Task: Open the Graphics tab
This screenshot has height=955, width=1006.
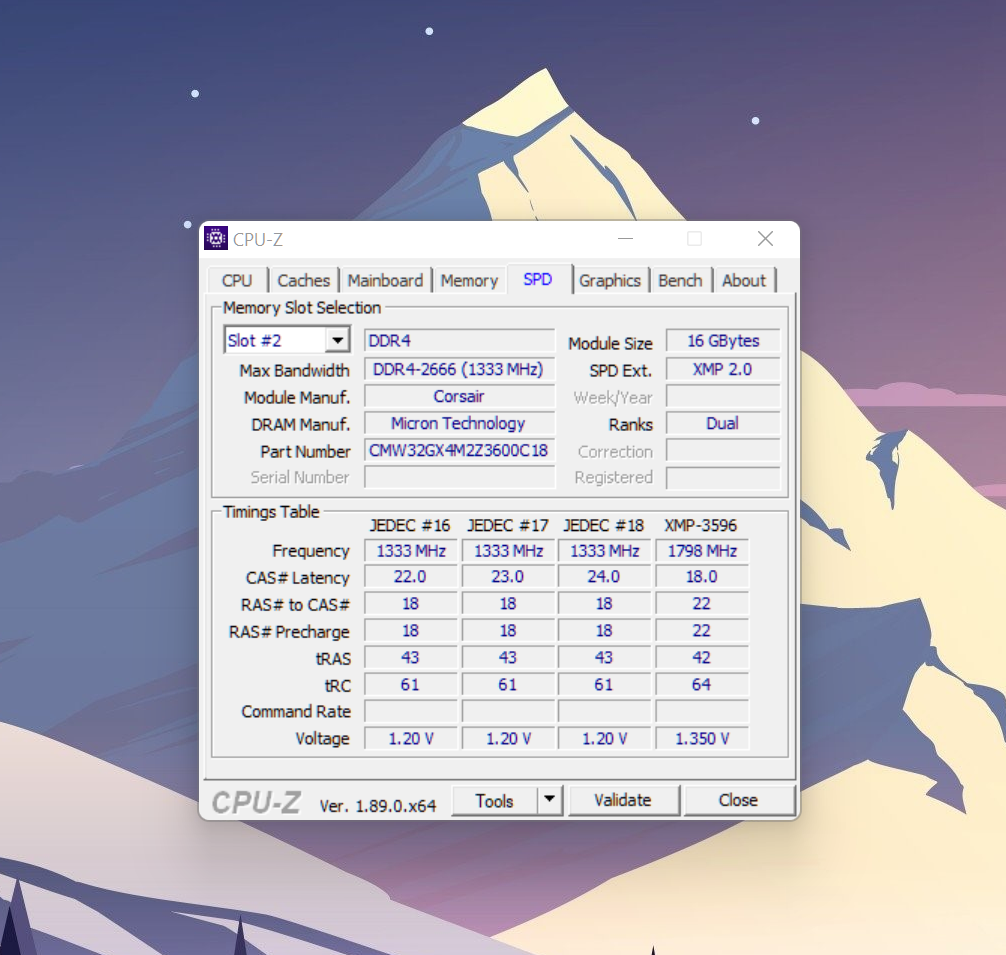Action: (x=610, y=280)
